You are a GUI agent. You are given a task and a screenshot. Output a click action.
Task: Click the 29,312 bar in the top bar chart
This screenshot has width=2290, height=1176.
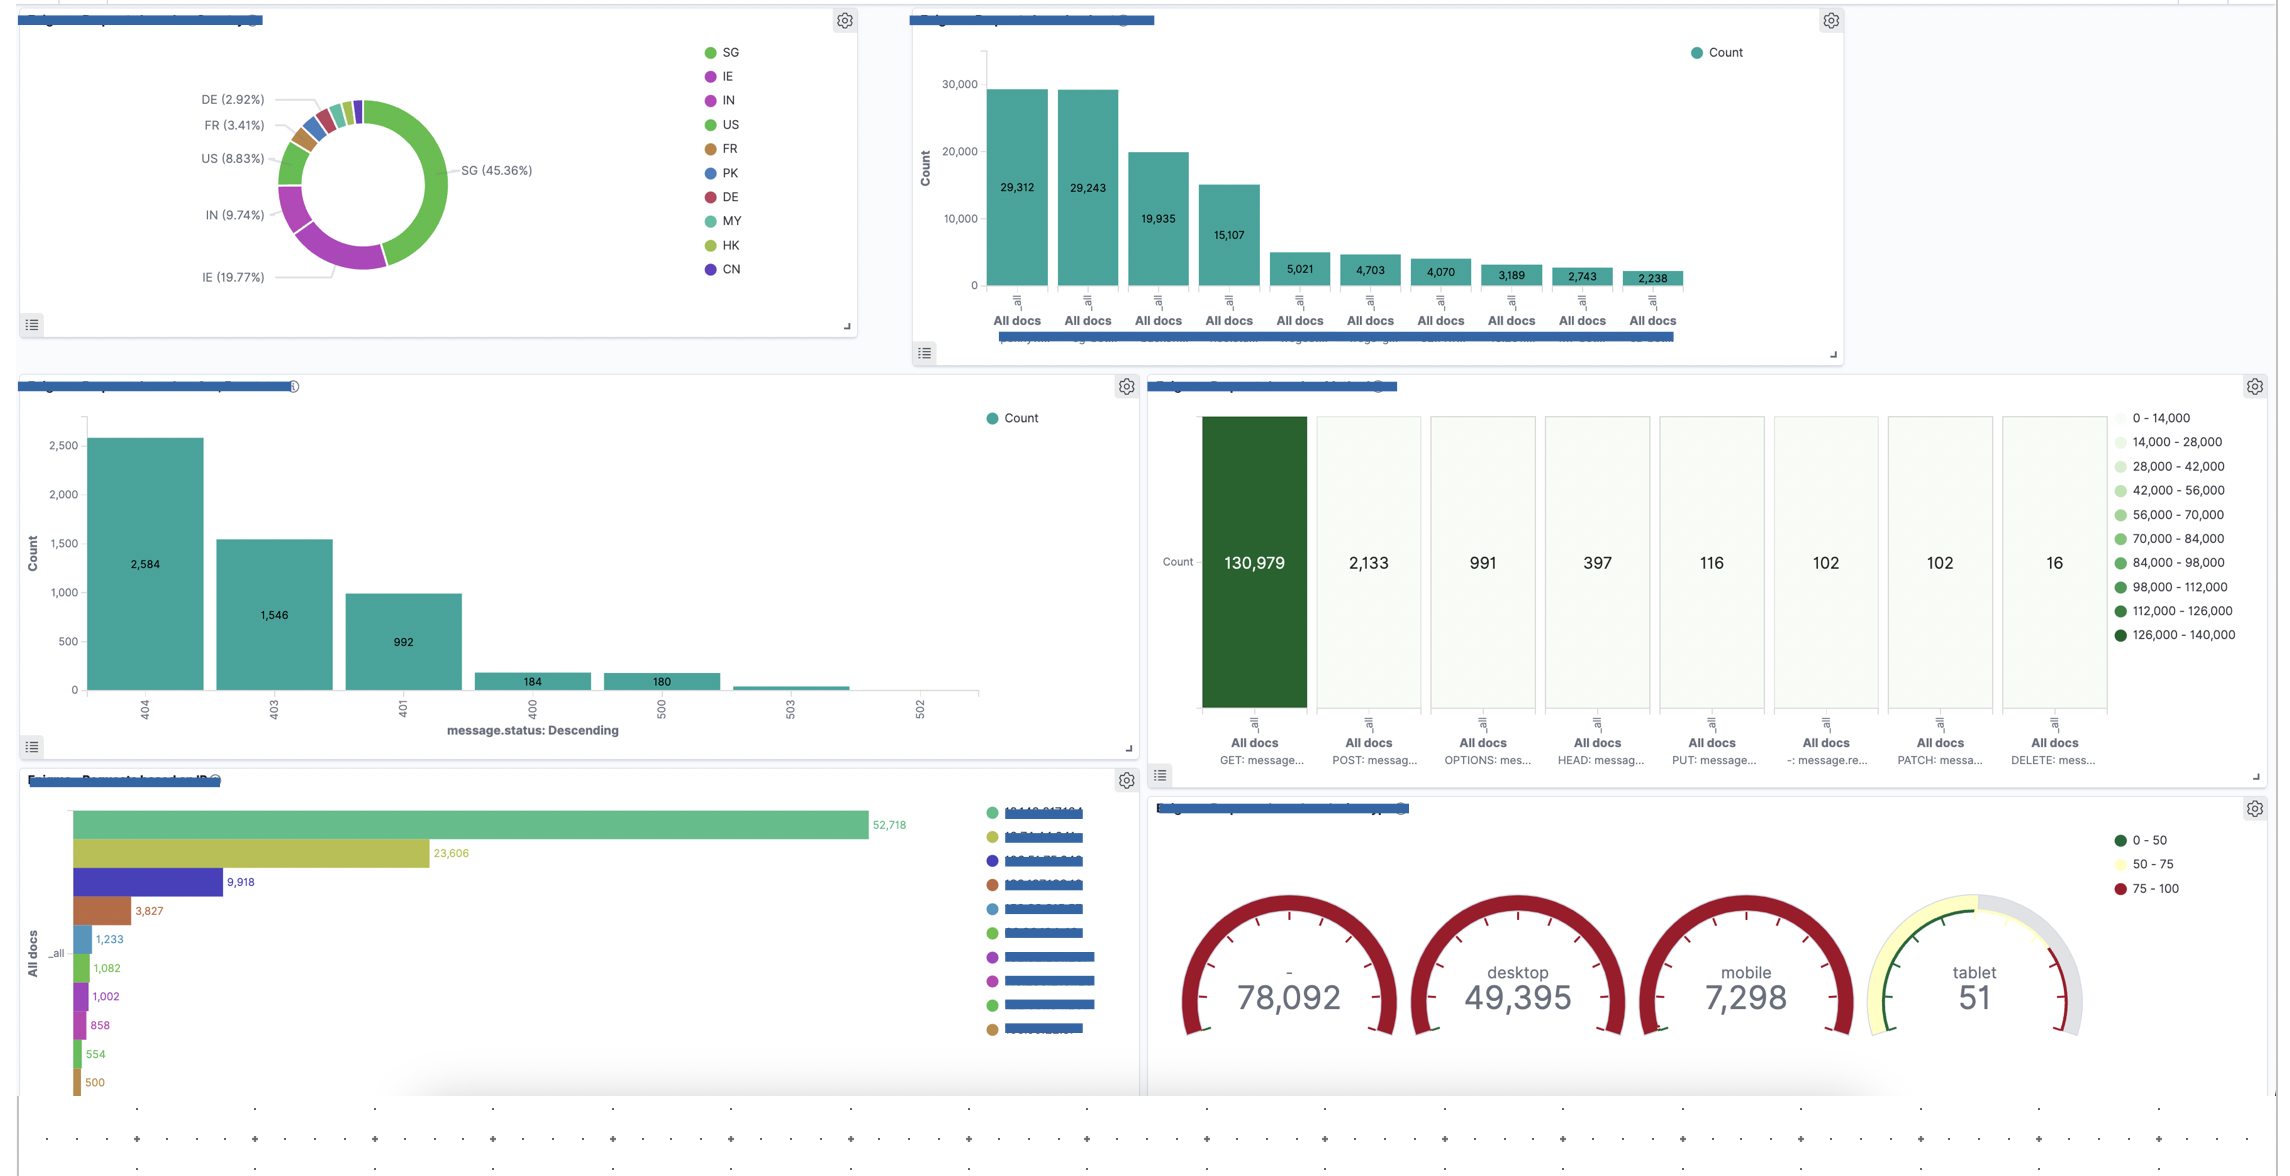click(1017, 186)
